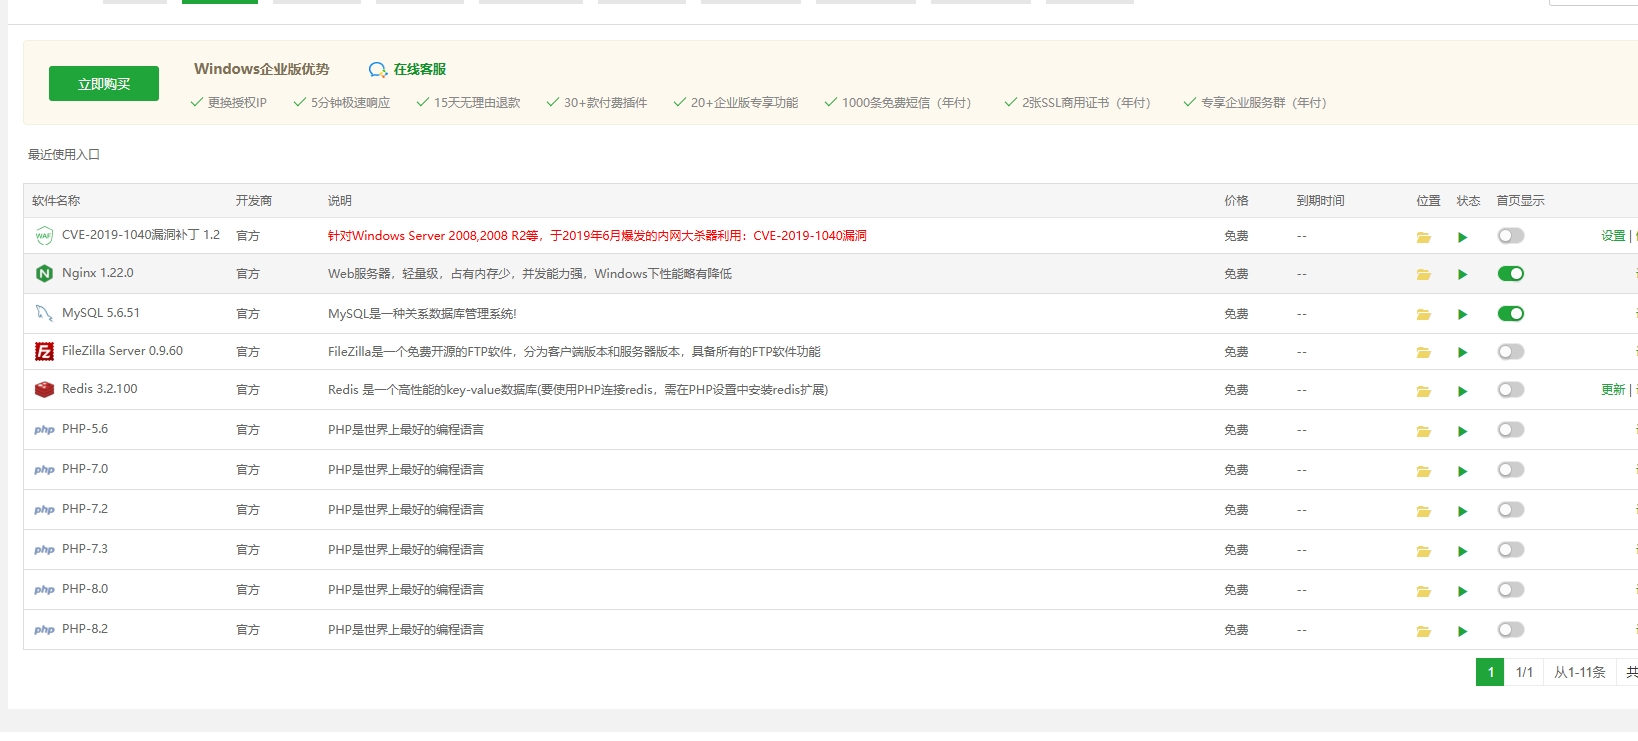Enable homepage display for Redis 3.2.100
This screenshot has width=1638, height=741.
(x=1511, y=390)
